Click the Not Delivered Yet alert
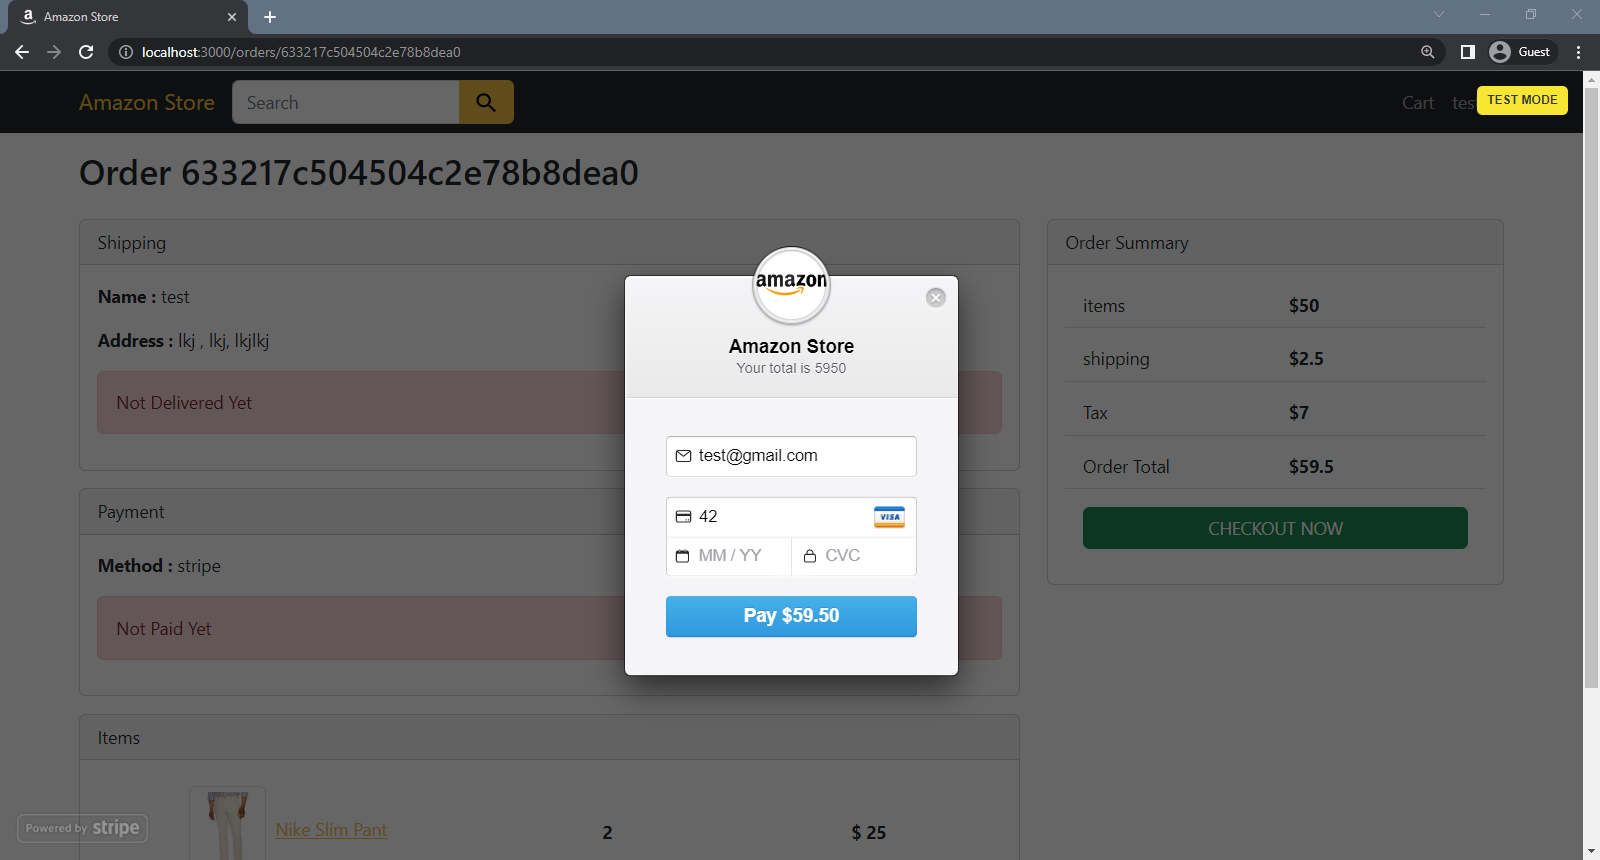This screenshot has width=1600, height=860. [549, 403]
